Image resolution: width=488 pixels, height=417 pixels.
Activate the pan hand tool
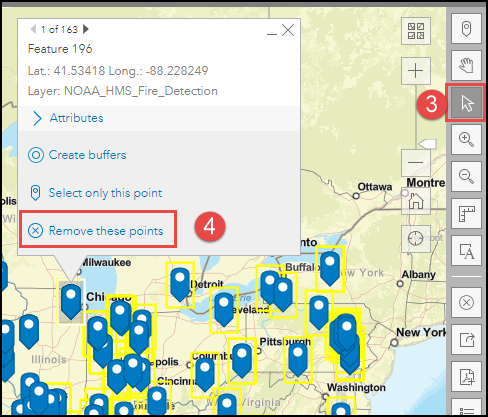(x=466, y=65)
